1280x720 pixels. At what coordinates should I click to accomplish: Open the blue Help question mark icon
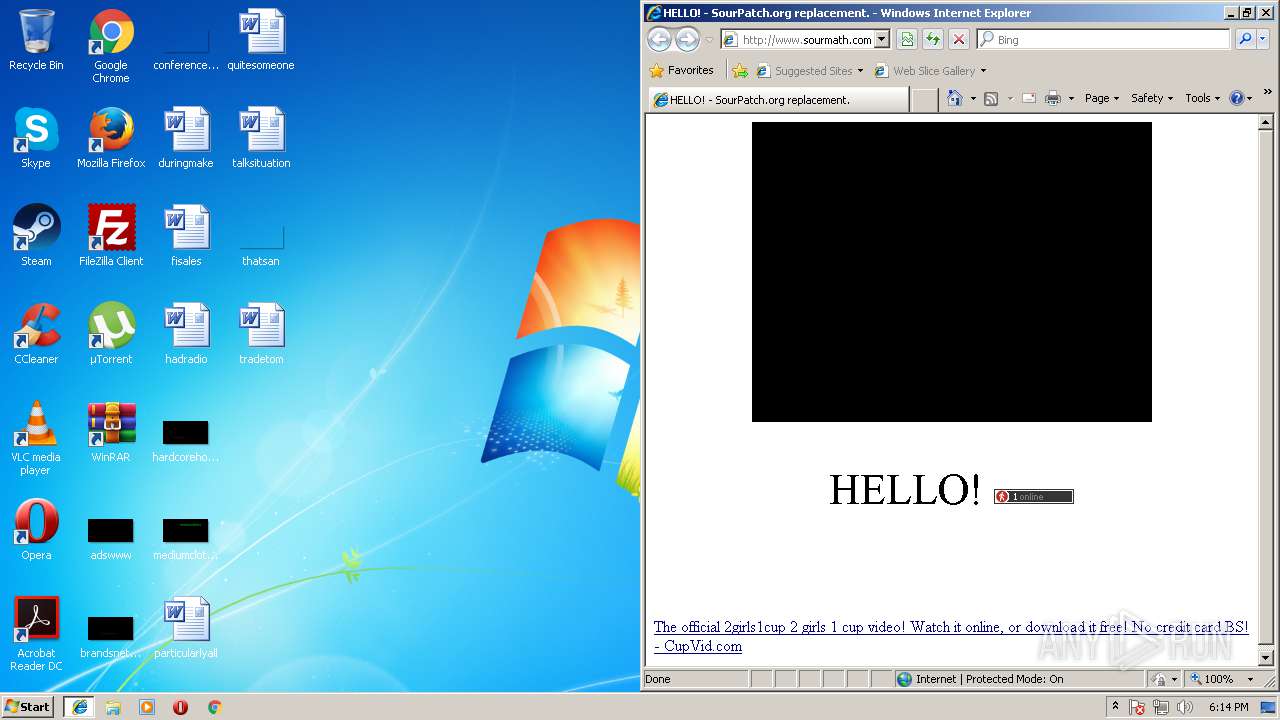pos(1237,98)
